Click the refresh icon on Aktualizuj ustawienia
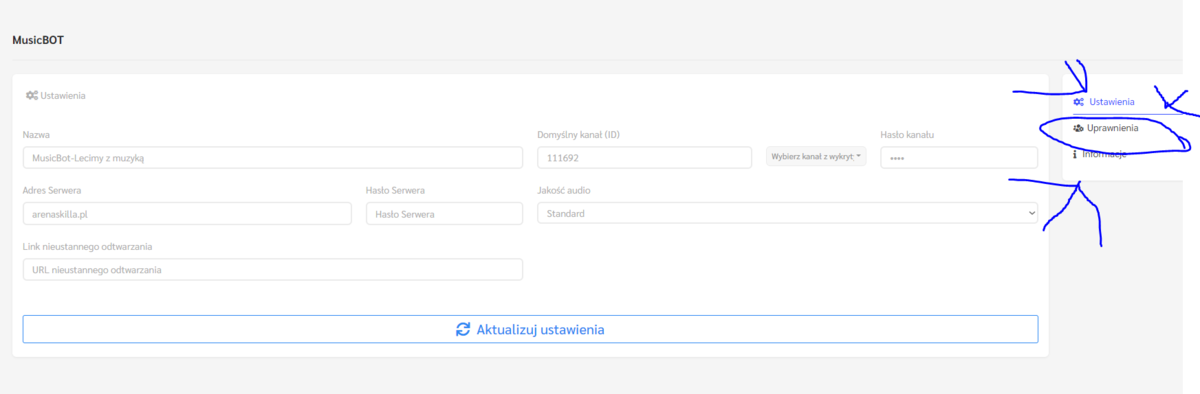This screenshot has width=1200, height=394. (x=463, y=329)
